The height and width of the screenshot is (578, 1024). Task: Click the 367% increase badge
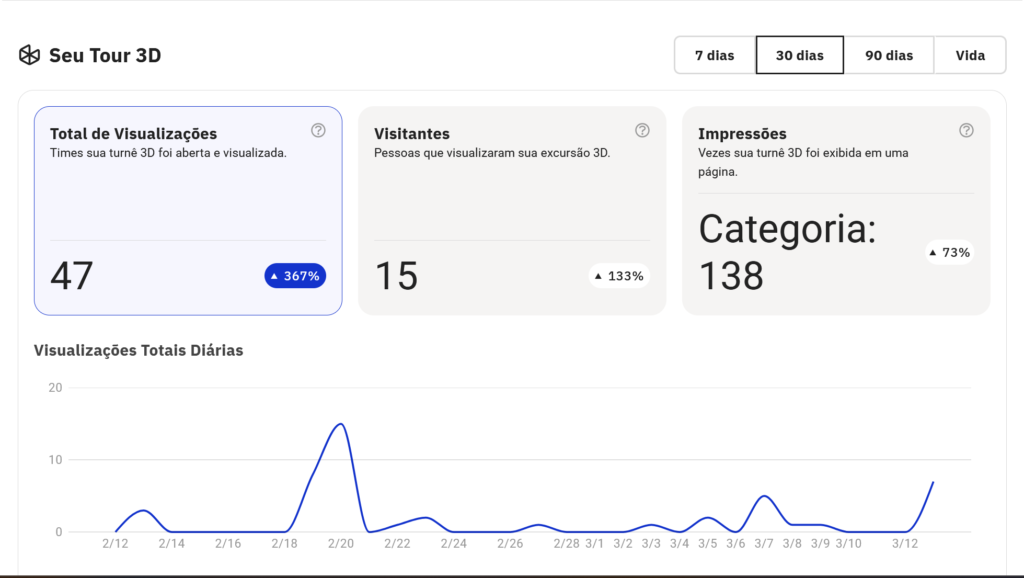coord(295,276)
